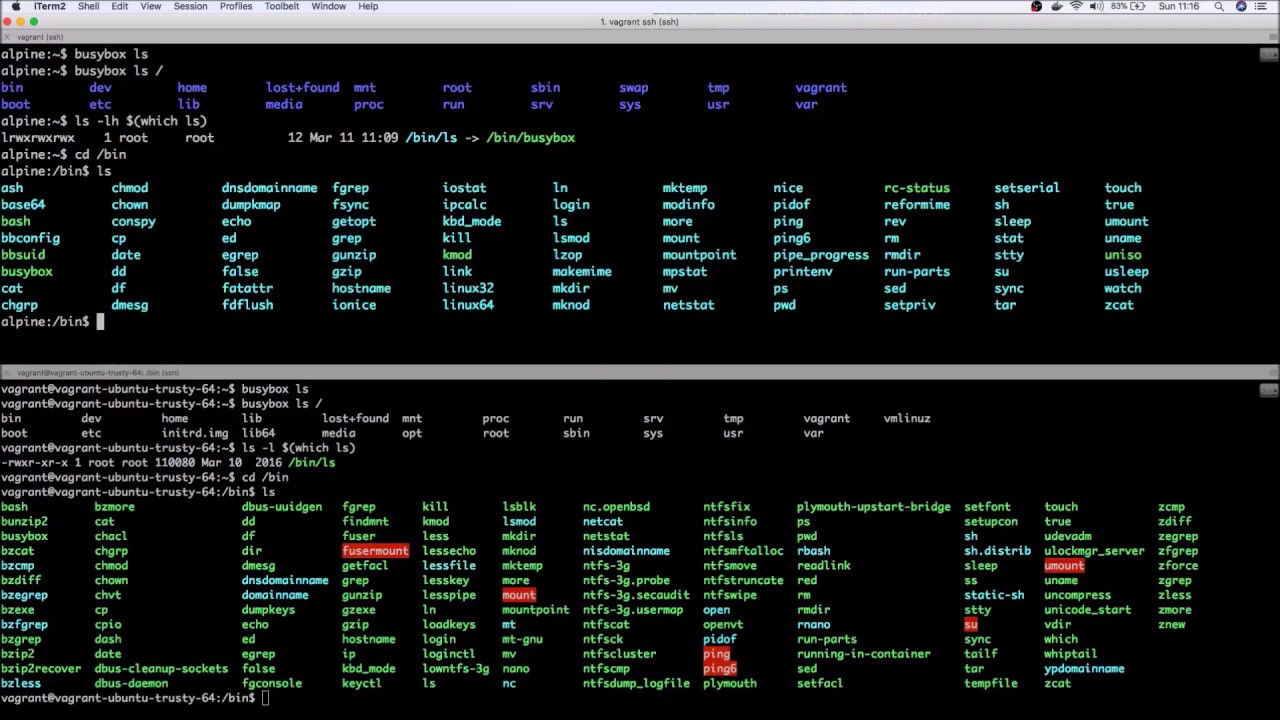Viewport: 1280px width, 720px height.
Task: Open Spotlight search from the menu bar
Action: [x=1220, y=6]
